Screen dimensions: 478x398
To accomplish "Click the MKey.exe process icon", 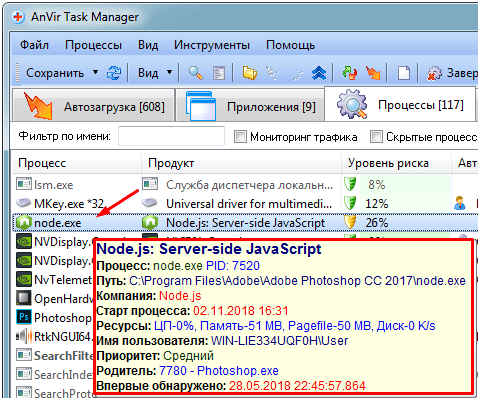I will coord(24,203).
